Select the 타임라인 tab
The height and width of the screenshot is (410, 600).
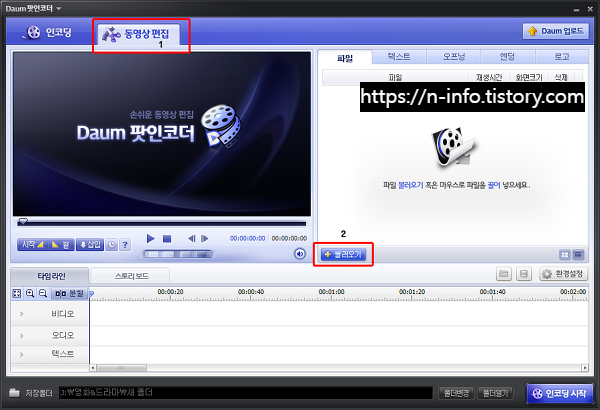[x=51, y=276]
